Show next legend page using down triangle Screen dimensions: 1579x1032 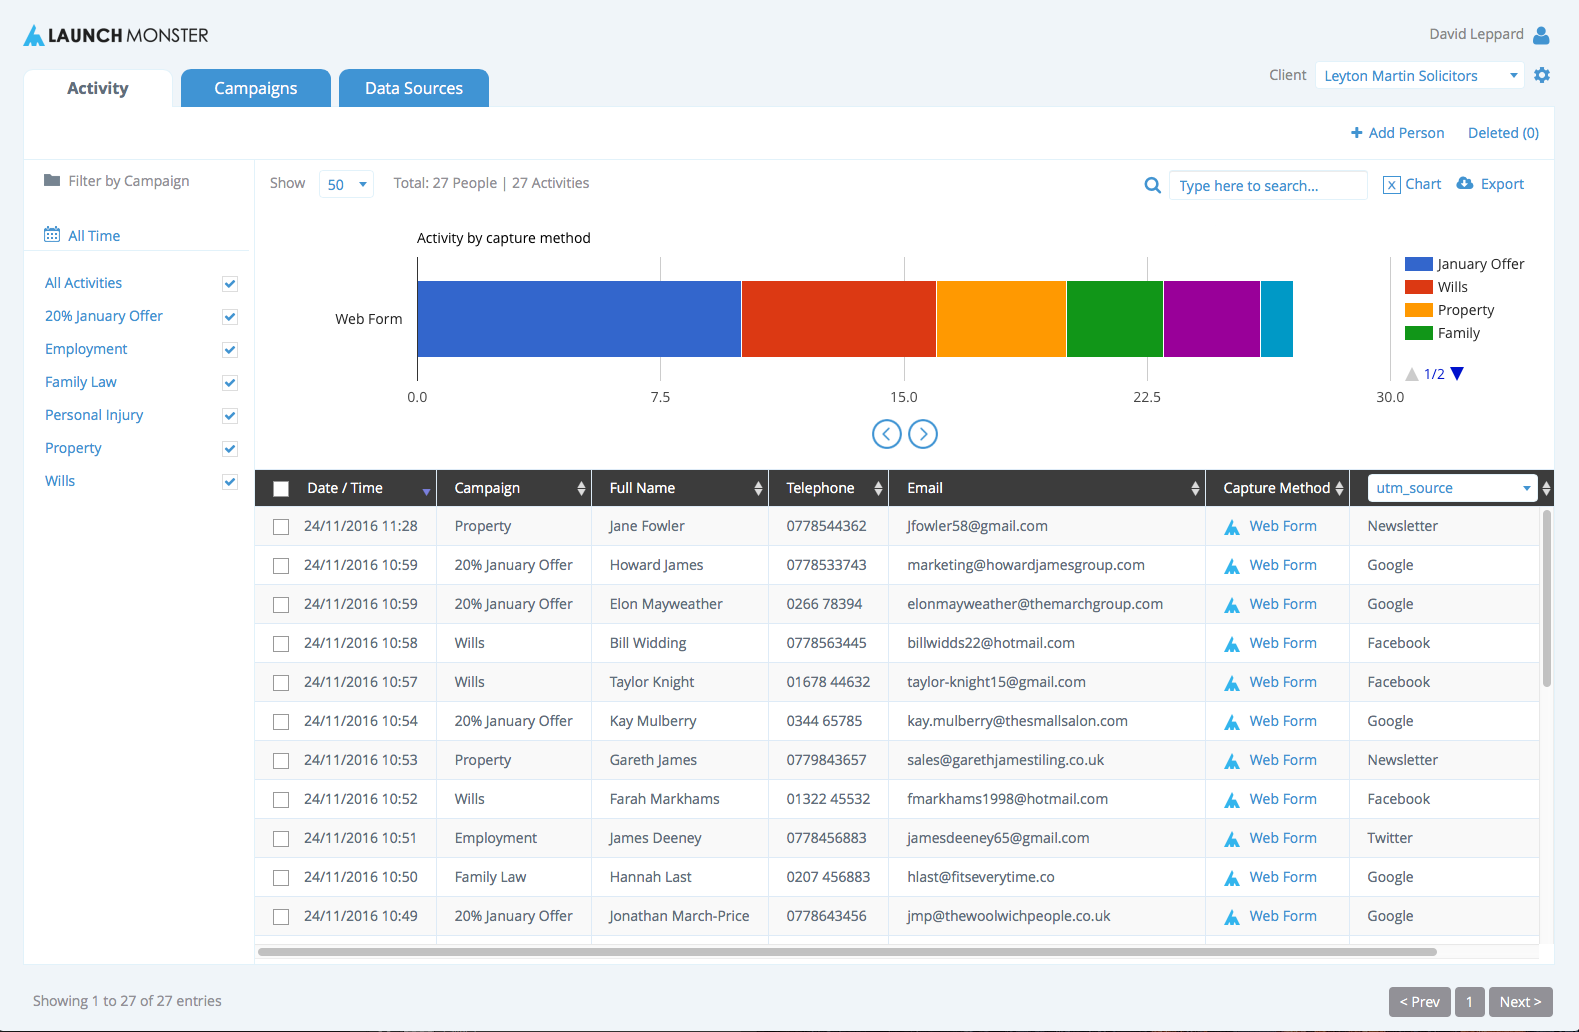(1457, 374)
